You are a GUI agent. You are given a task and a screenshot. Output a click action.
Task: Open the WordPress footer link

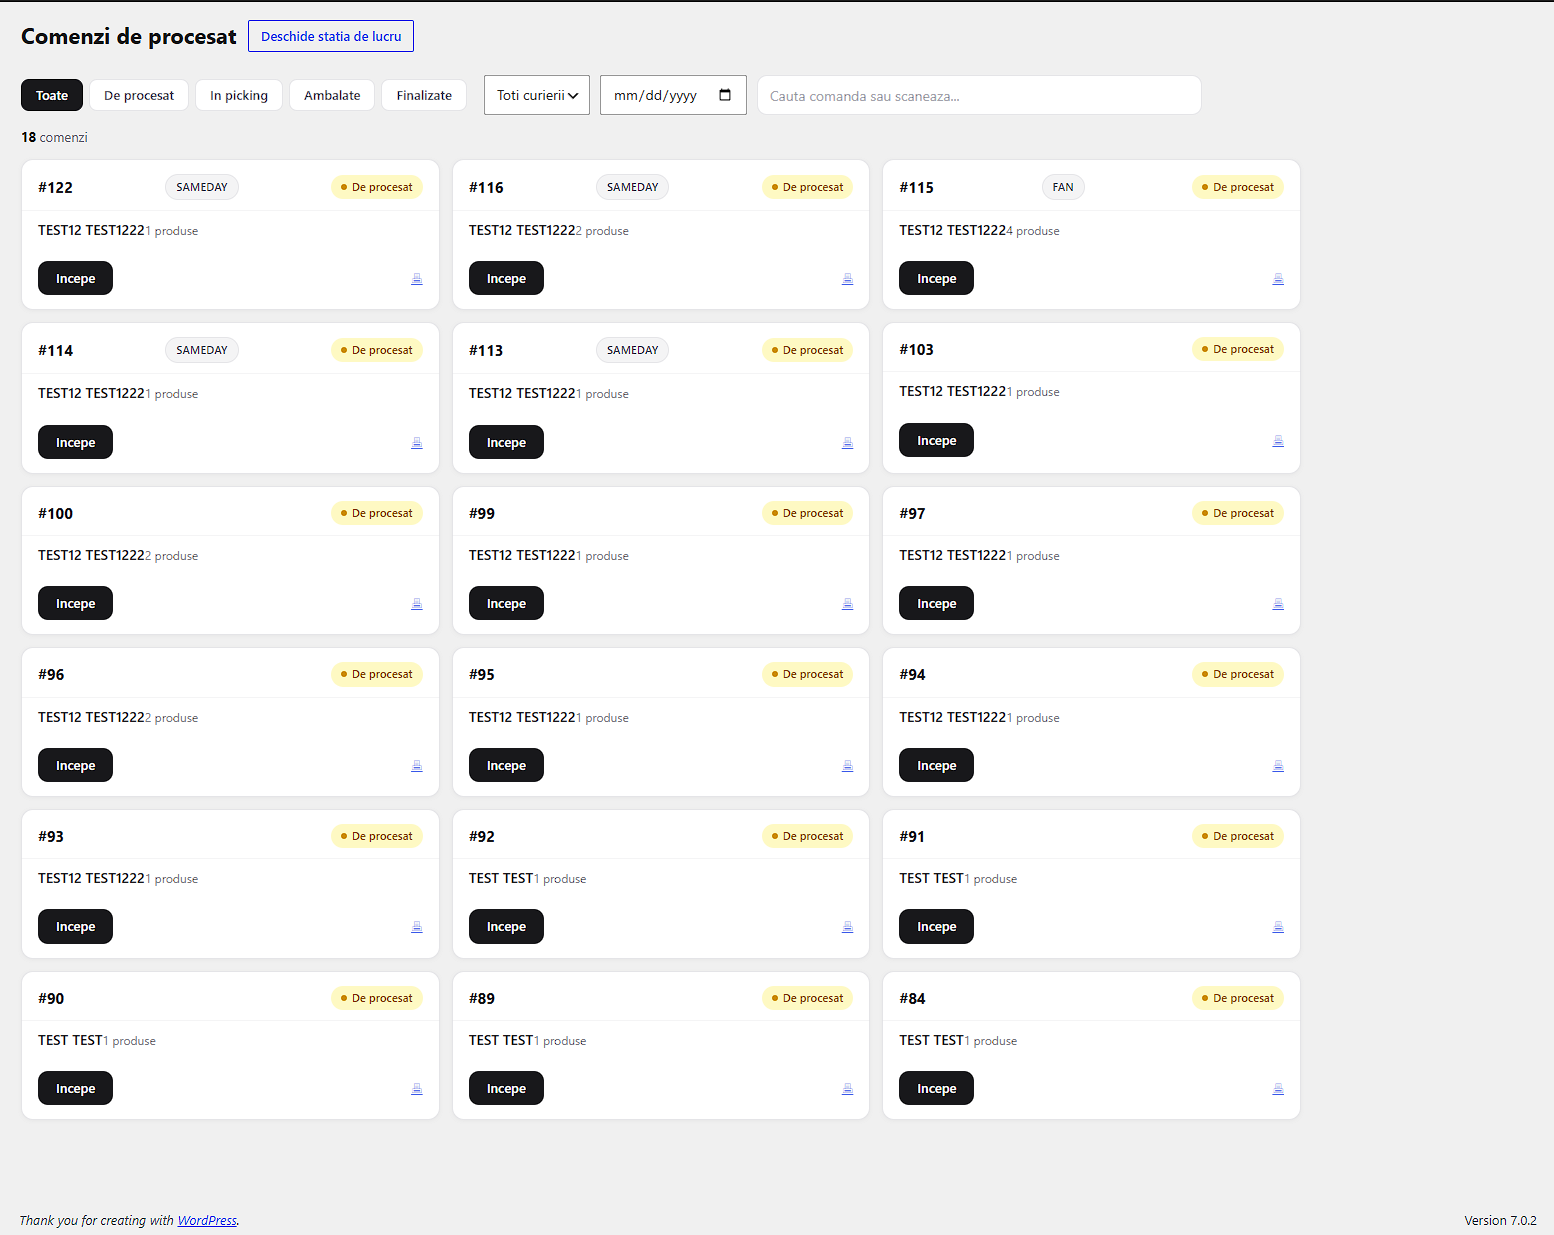[x=207, y=1220]
